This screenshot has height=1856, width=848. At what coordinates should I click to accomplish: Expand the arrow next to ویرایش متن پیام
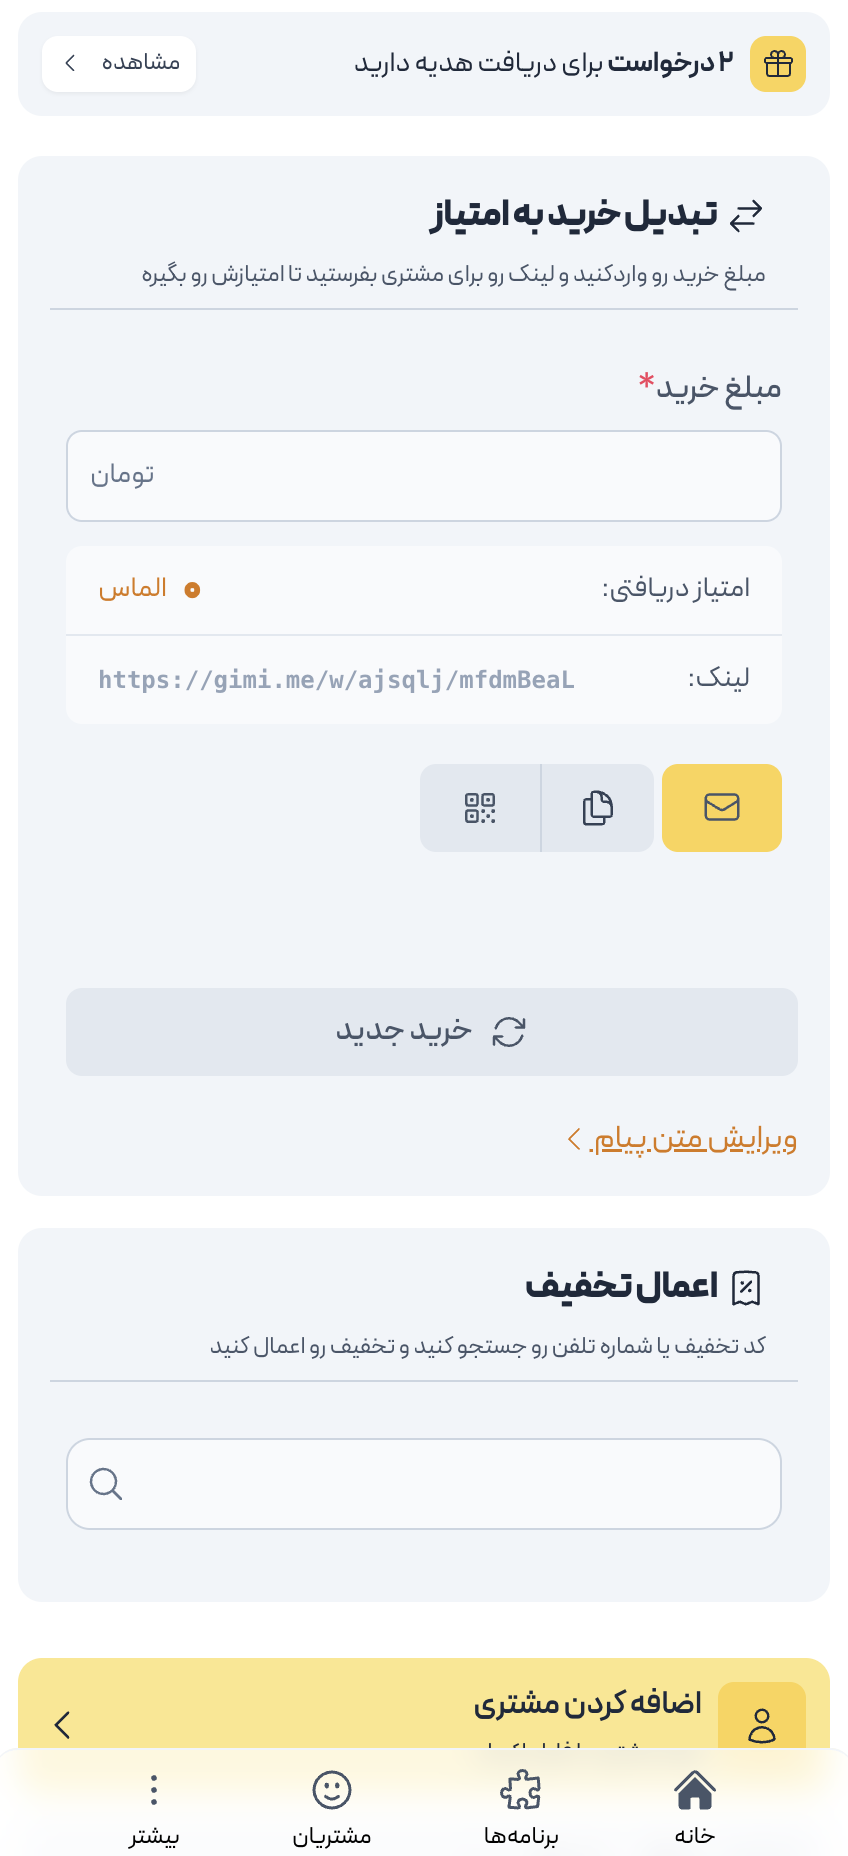coord(573,1138)
